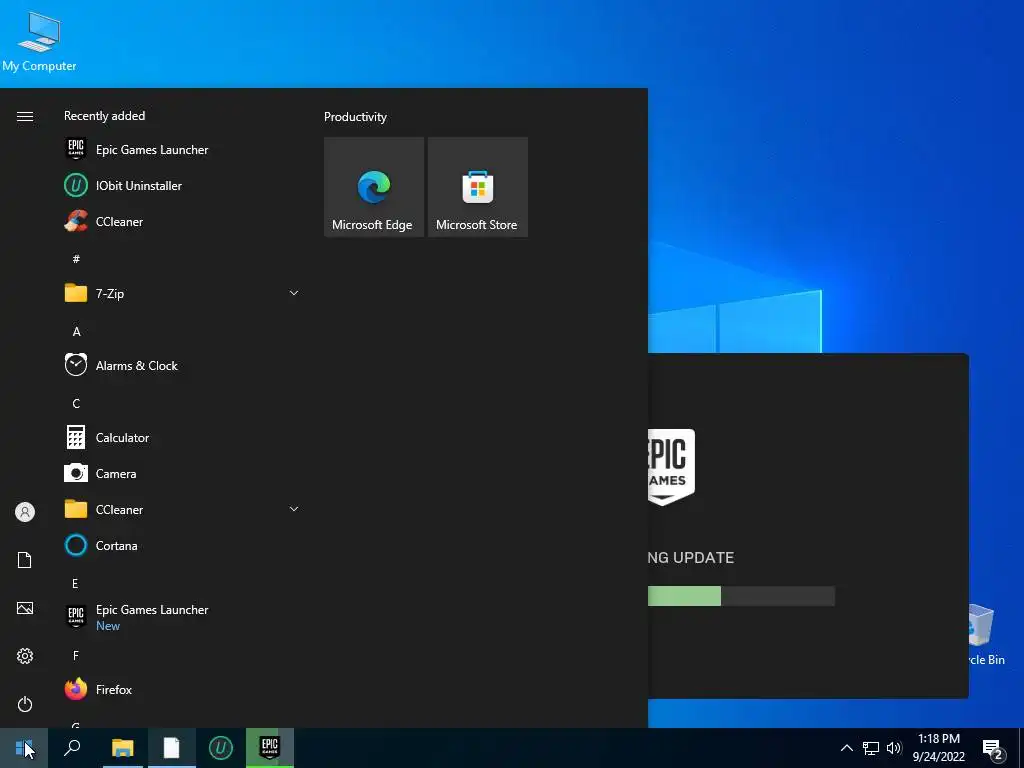Click the letter A section header
This screenshot has width=1024, height=768.
(x=76, y=331)
